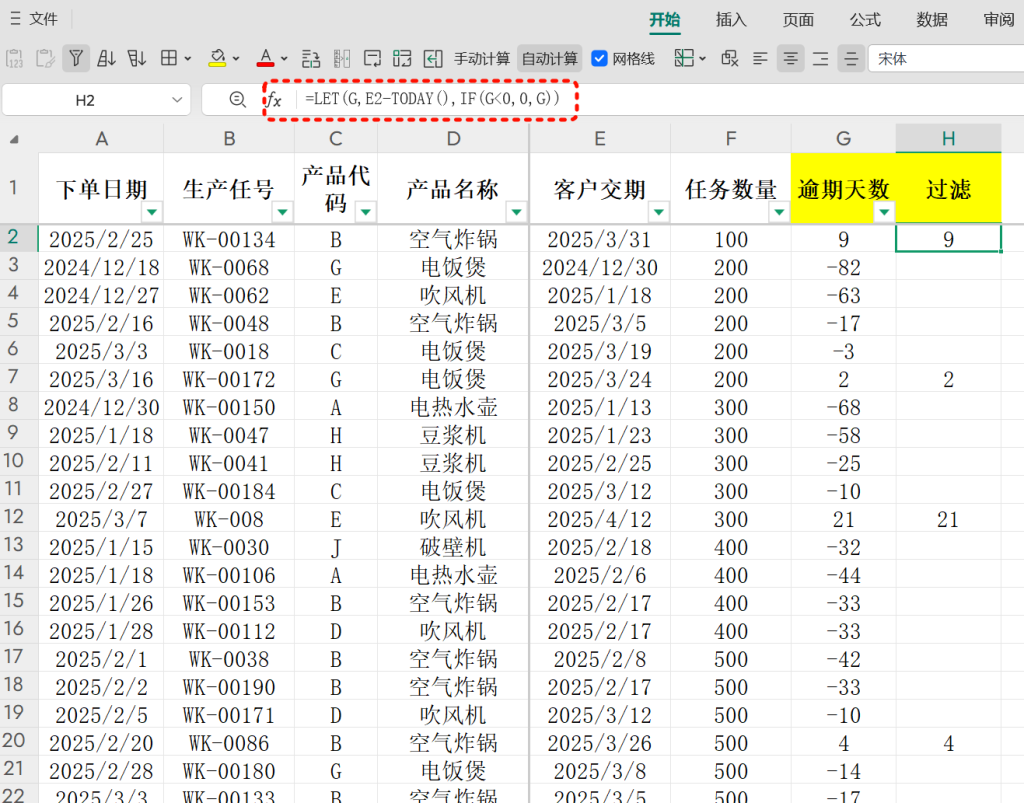Open the 下单日期 filter dropdown

pos(152,212)
